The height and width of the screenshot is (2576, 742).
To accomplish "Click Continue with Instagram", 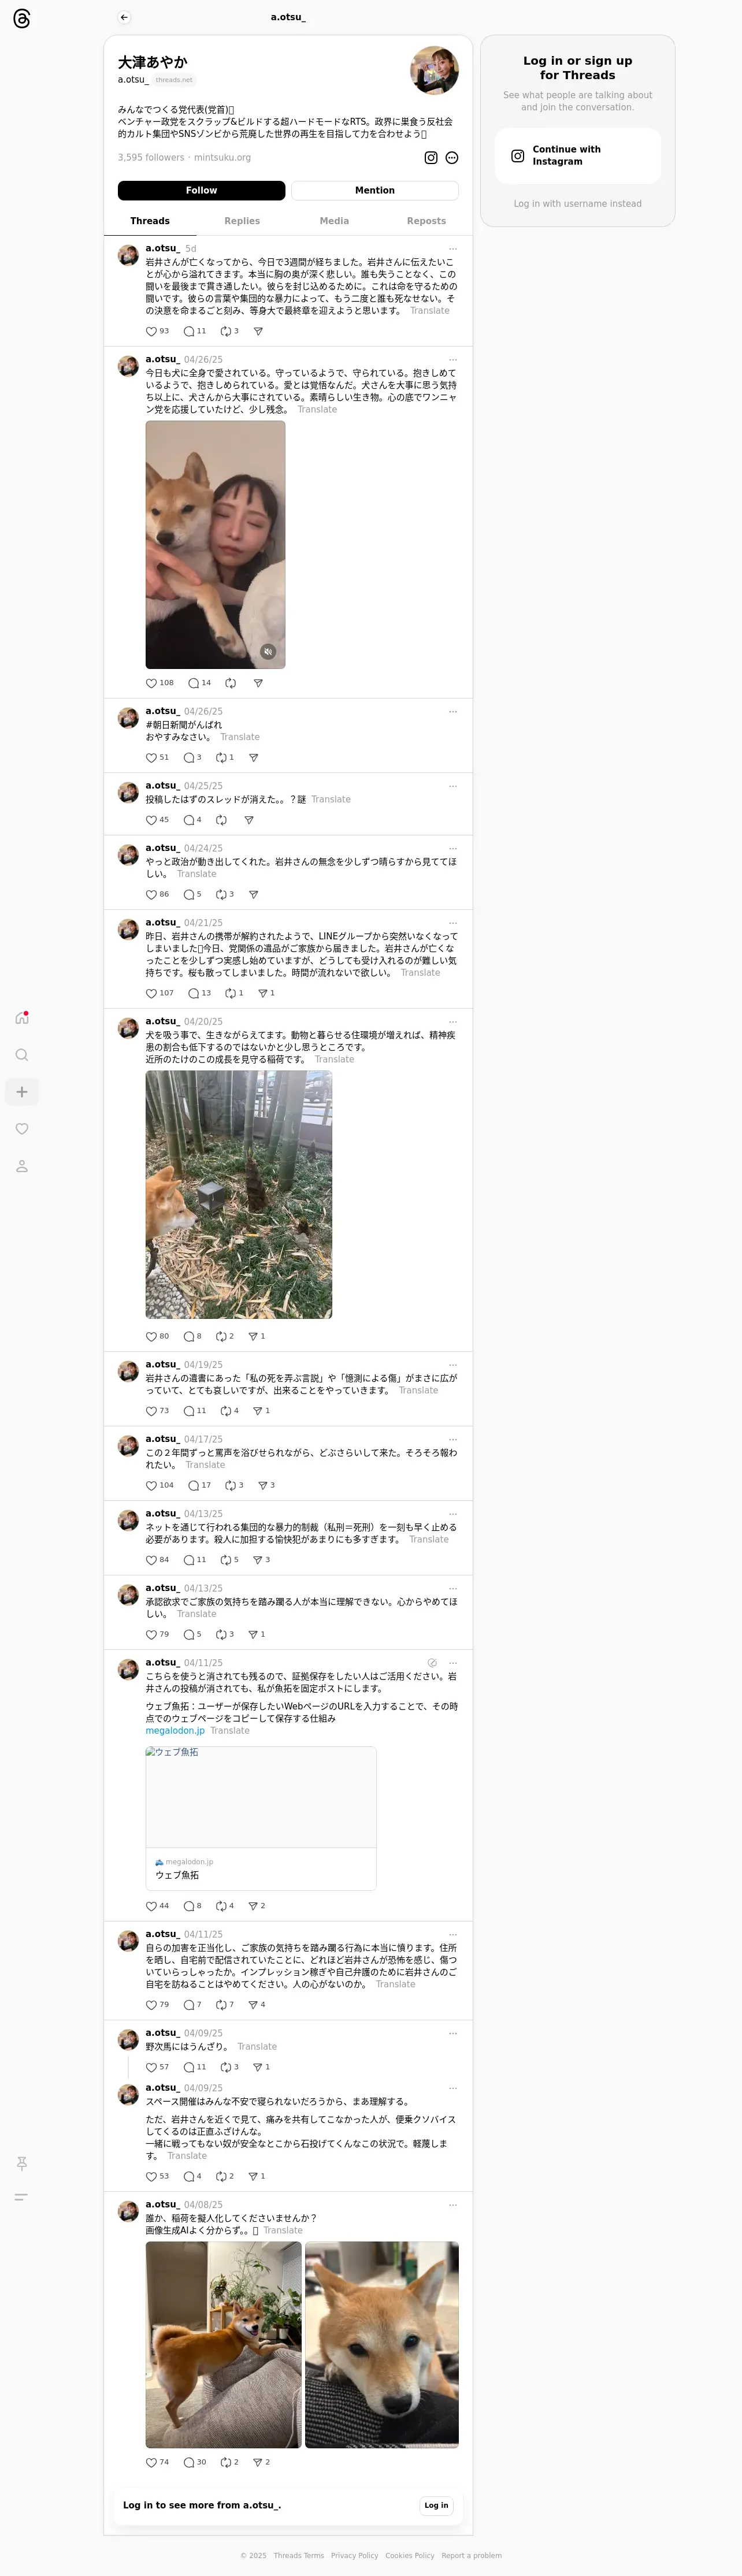I will click(x=578, y=156).
